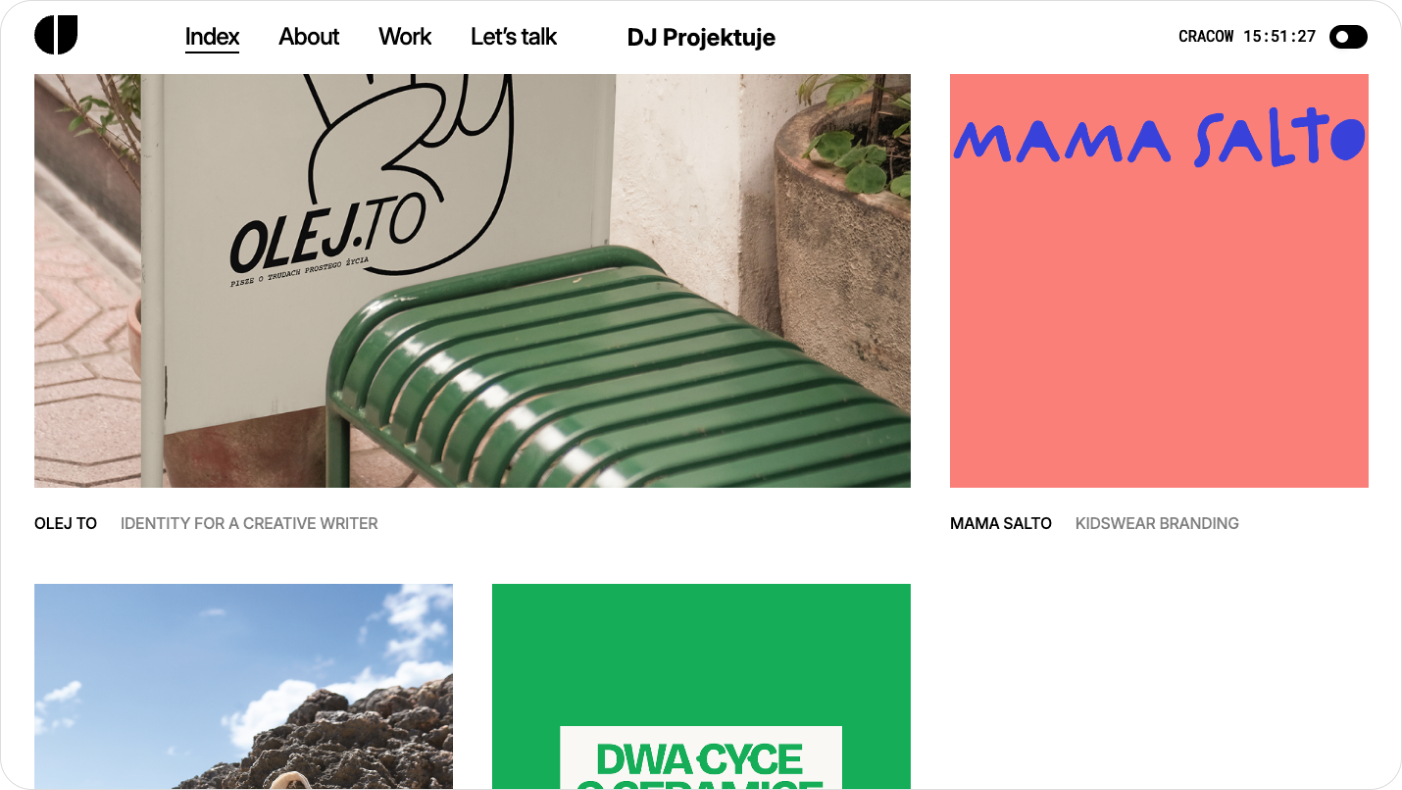The height and width of the screenshot is (790, 1402).
Task: Toggle the dark mode switch
Action: [1348, 37]
